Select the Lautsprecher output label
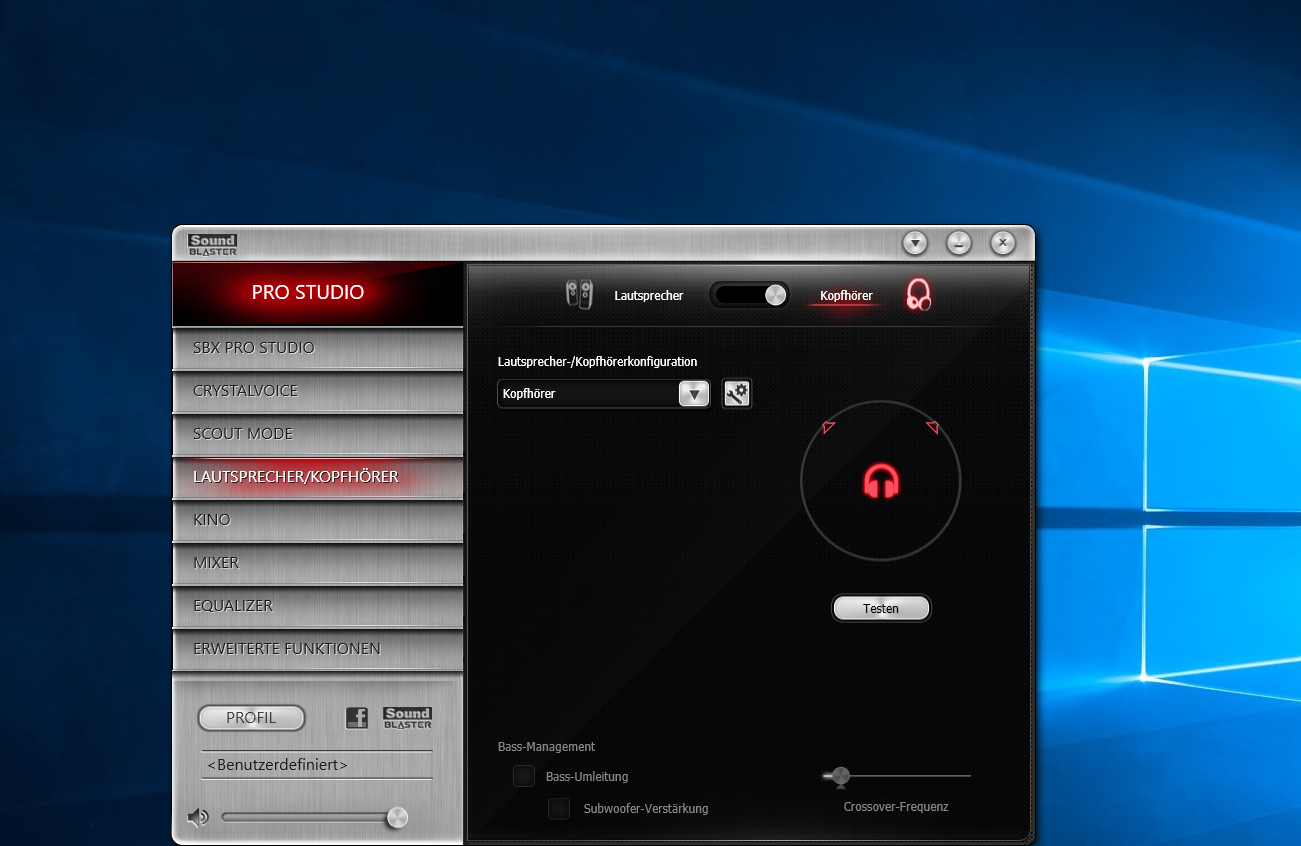The height and width of the screenshot is (846, 1301). [x=649, y=296]
